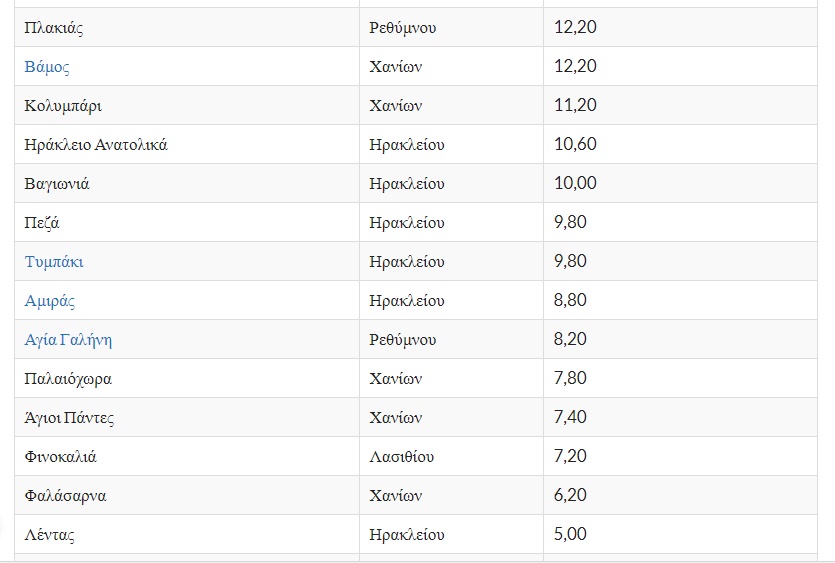The height and width of the screenshot is (563, 835).
Task: Click the 5,00 value cell
Action: tap(570, 535)
